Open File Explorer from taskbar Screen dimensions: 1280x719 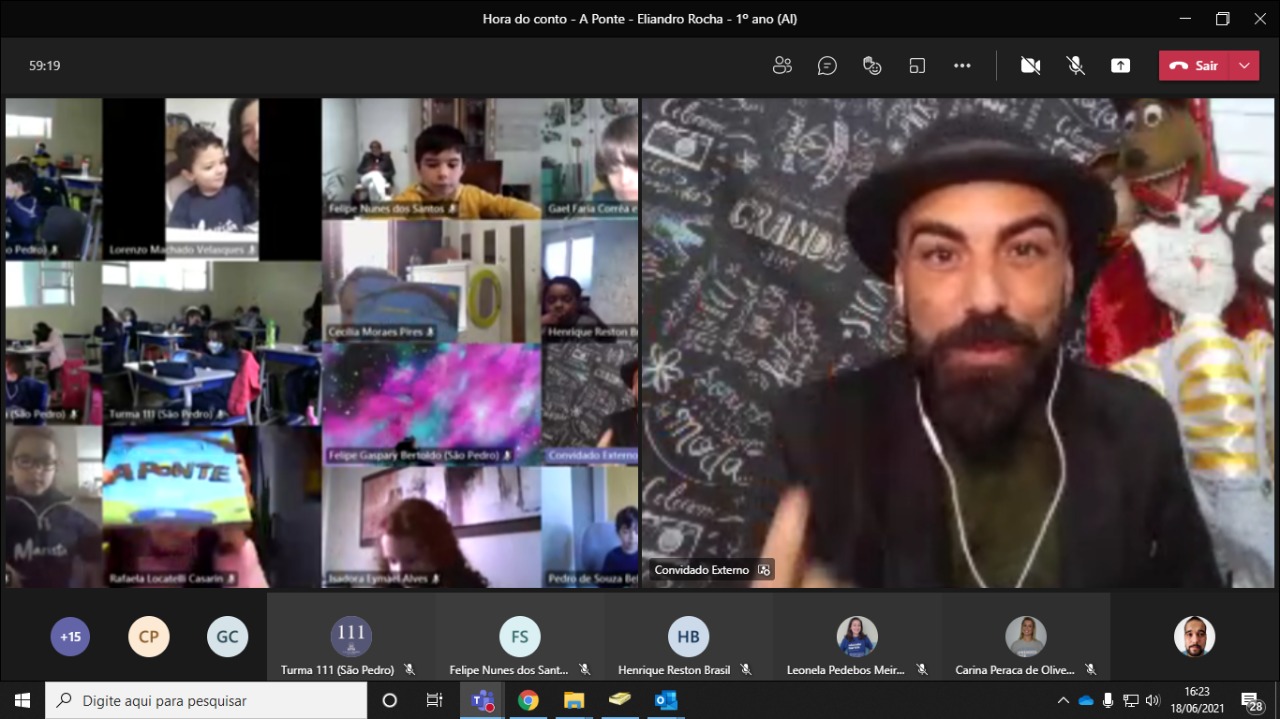click(x=574, y=700)
